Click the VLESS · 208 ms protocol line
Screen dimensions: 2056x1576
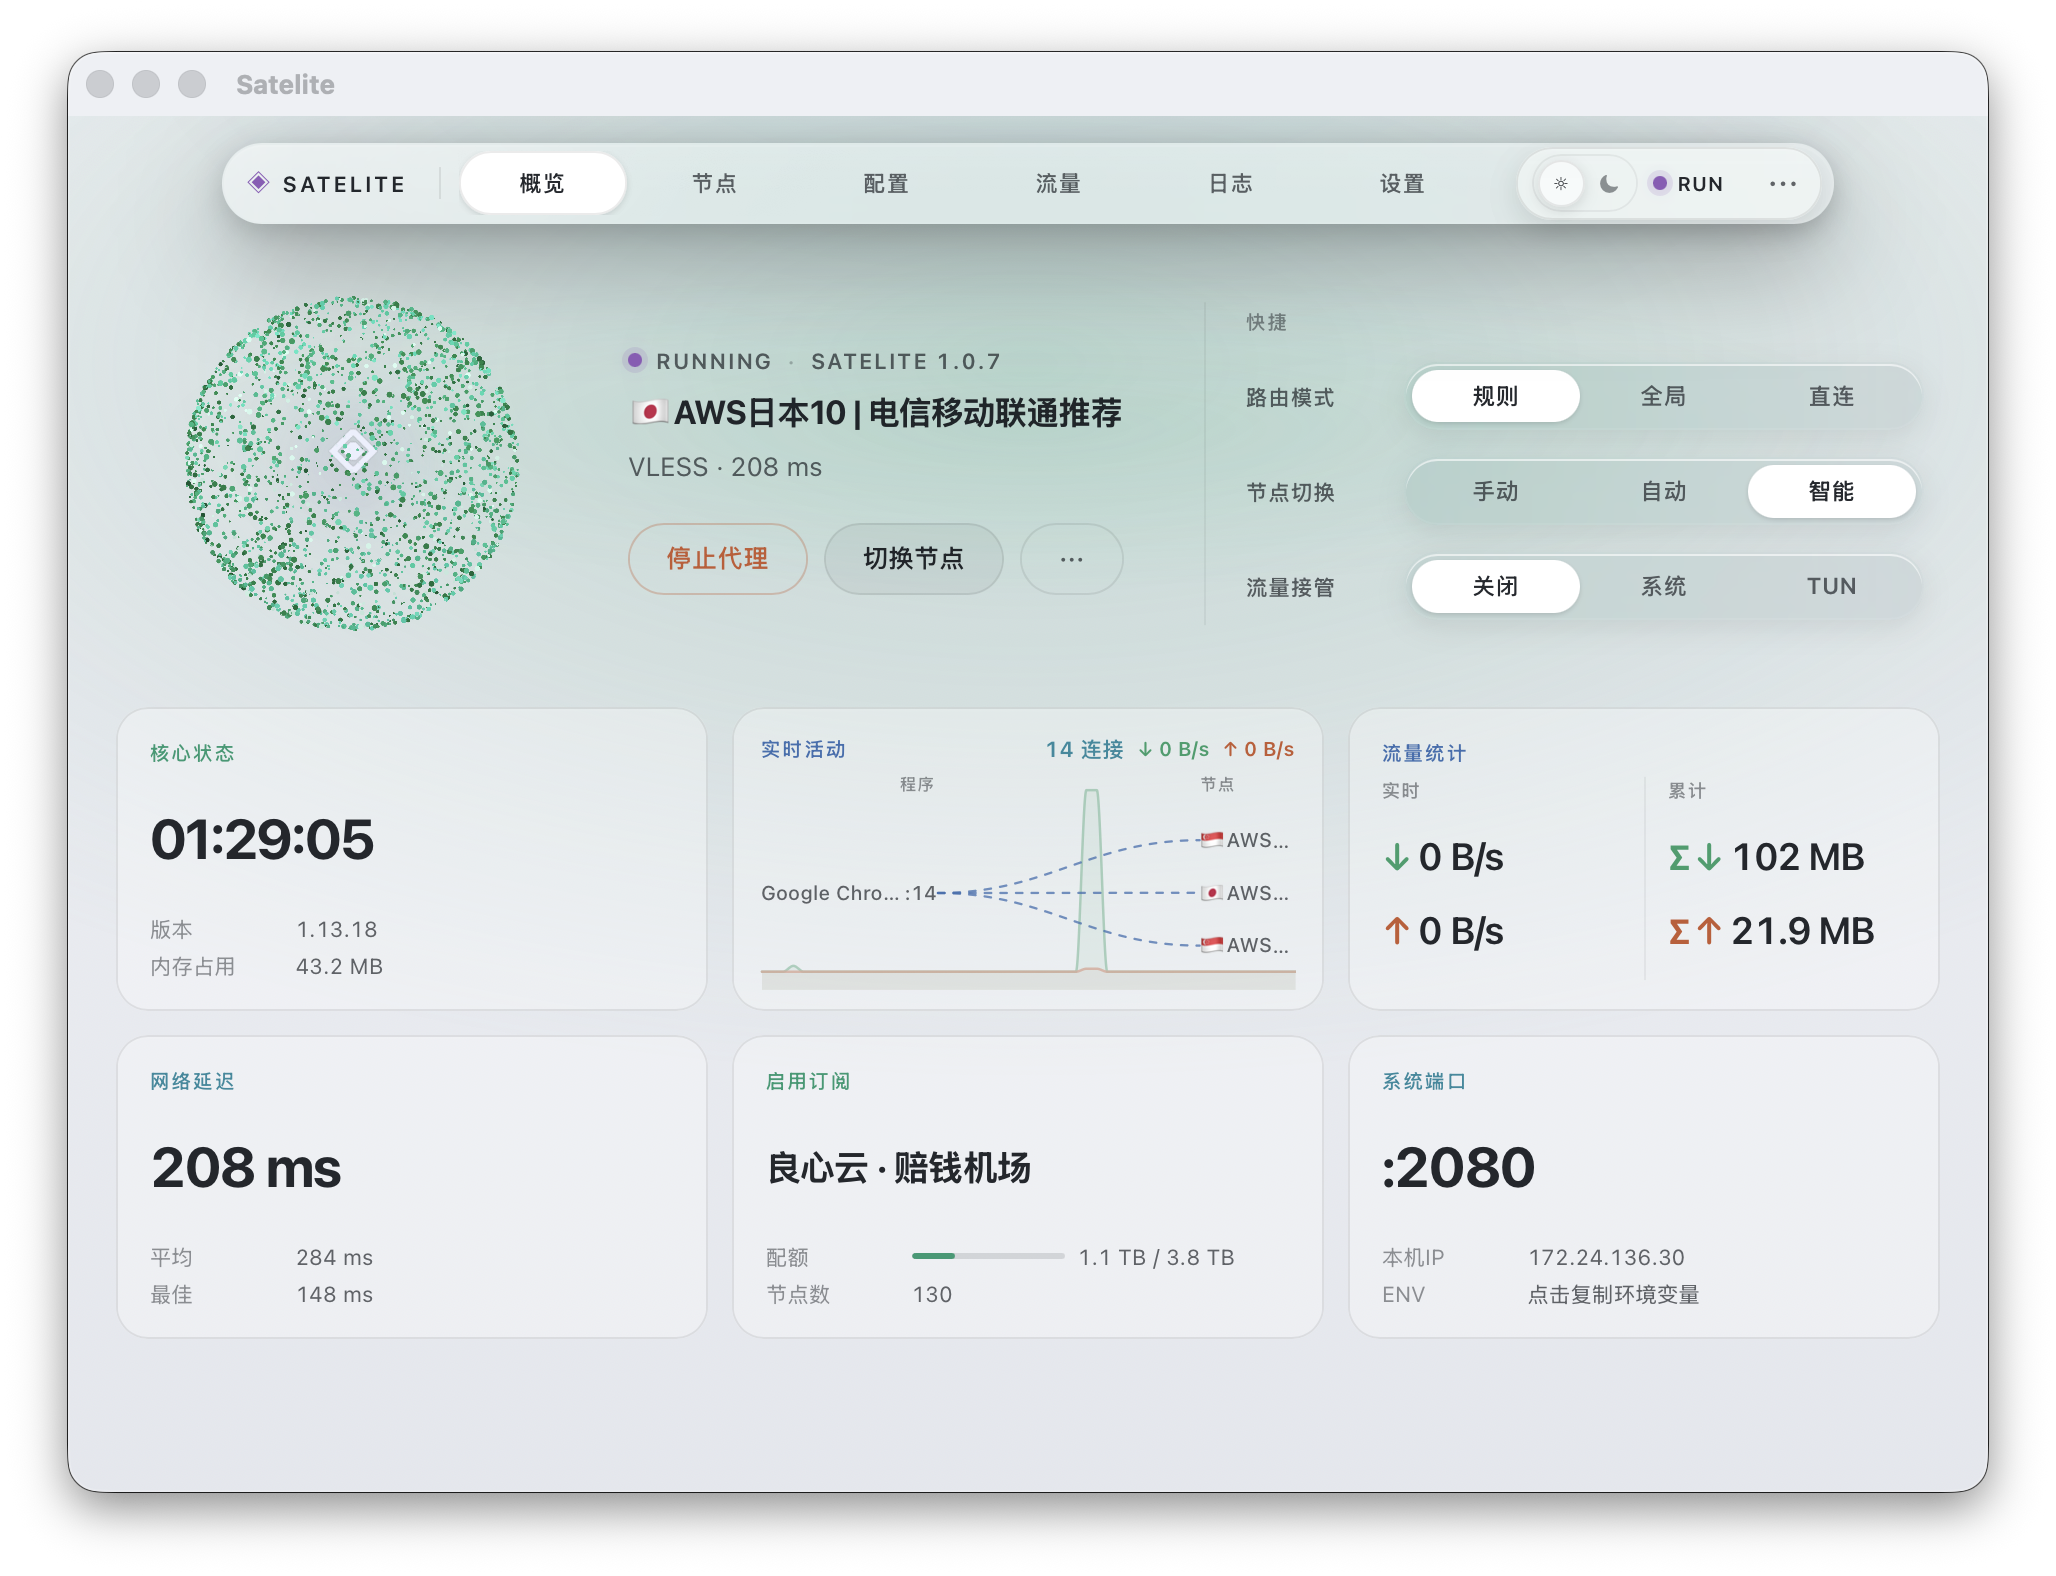[725, 467]
